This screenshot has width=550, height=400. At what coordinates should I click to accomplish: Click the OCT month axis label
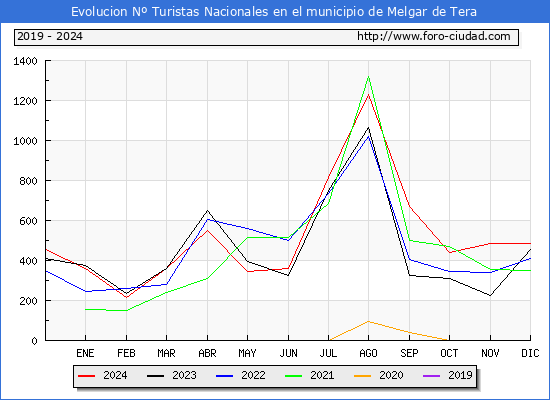point(449,353)
